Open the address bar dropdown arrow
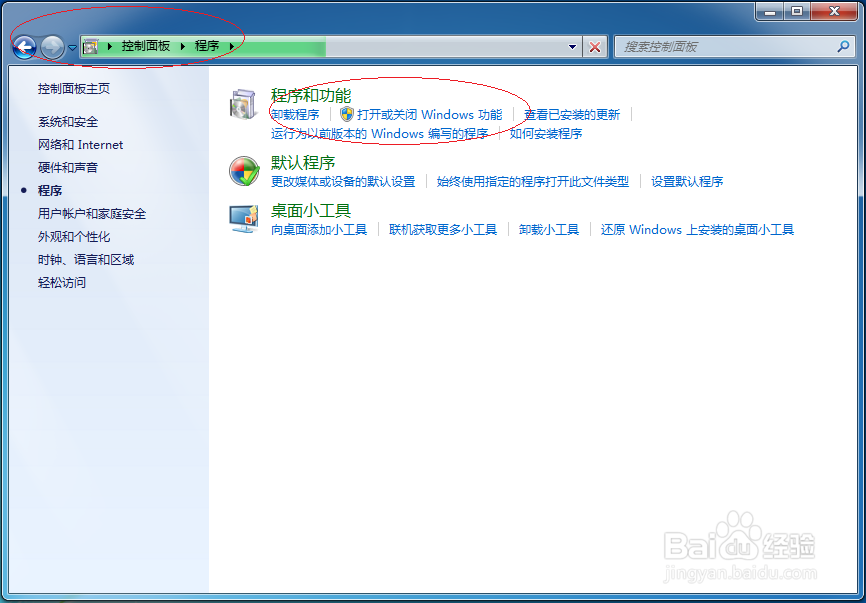Viewport: 866px width, 603px height. 572,46
